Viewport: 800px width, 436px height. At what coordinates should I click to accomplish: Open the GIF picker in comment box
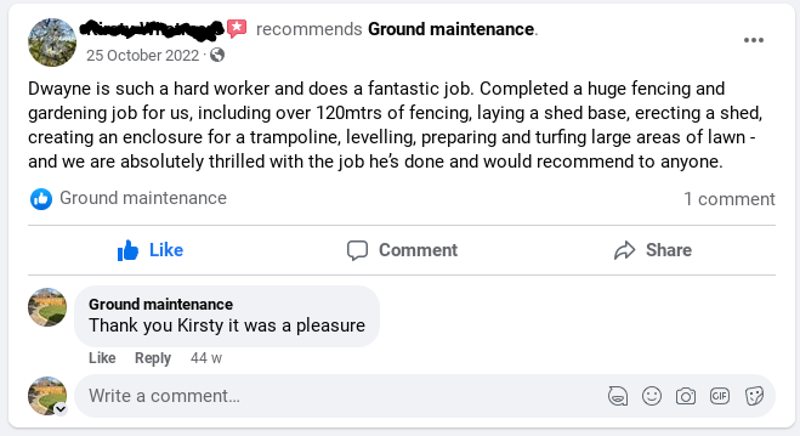(719, 396)
